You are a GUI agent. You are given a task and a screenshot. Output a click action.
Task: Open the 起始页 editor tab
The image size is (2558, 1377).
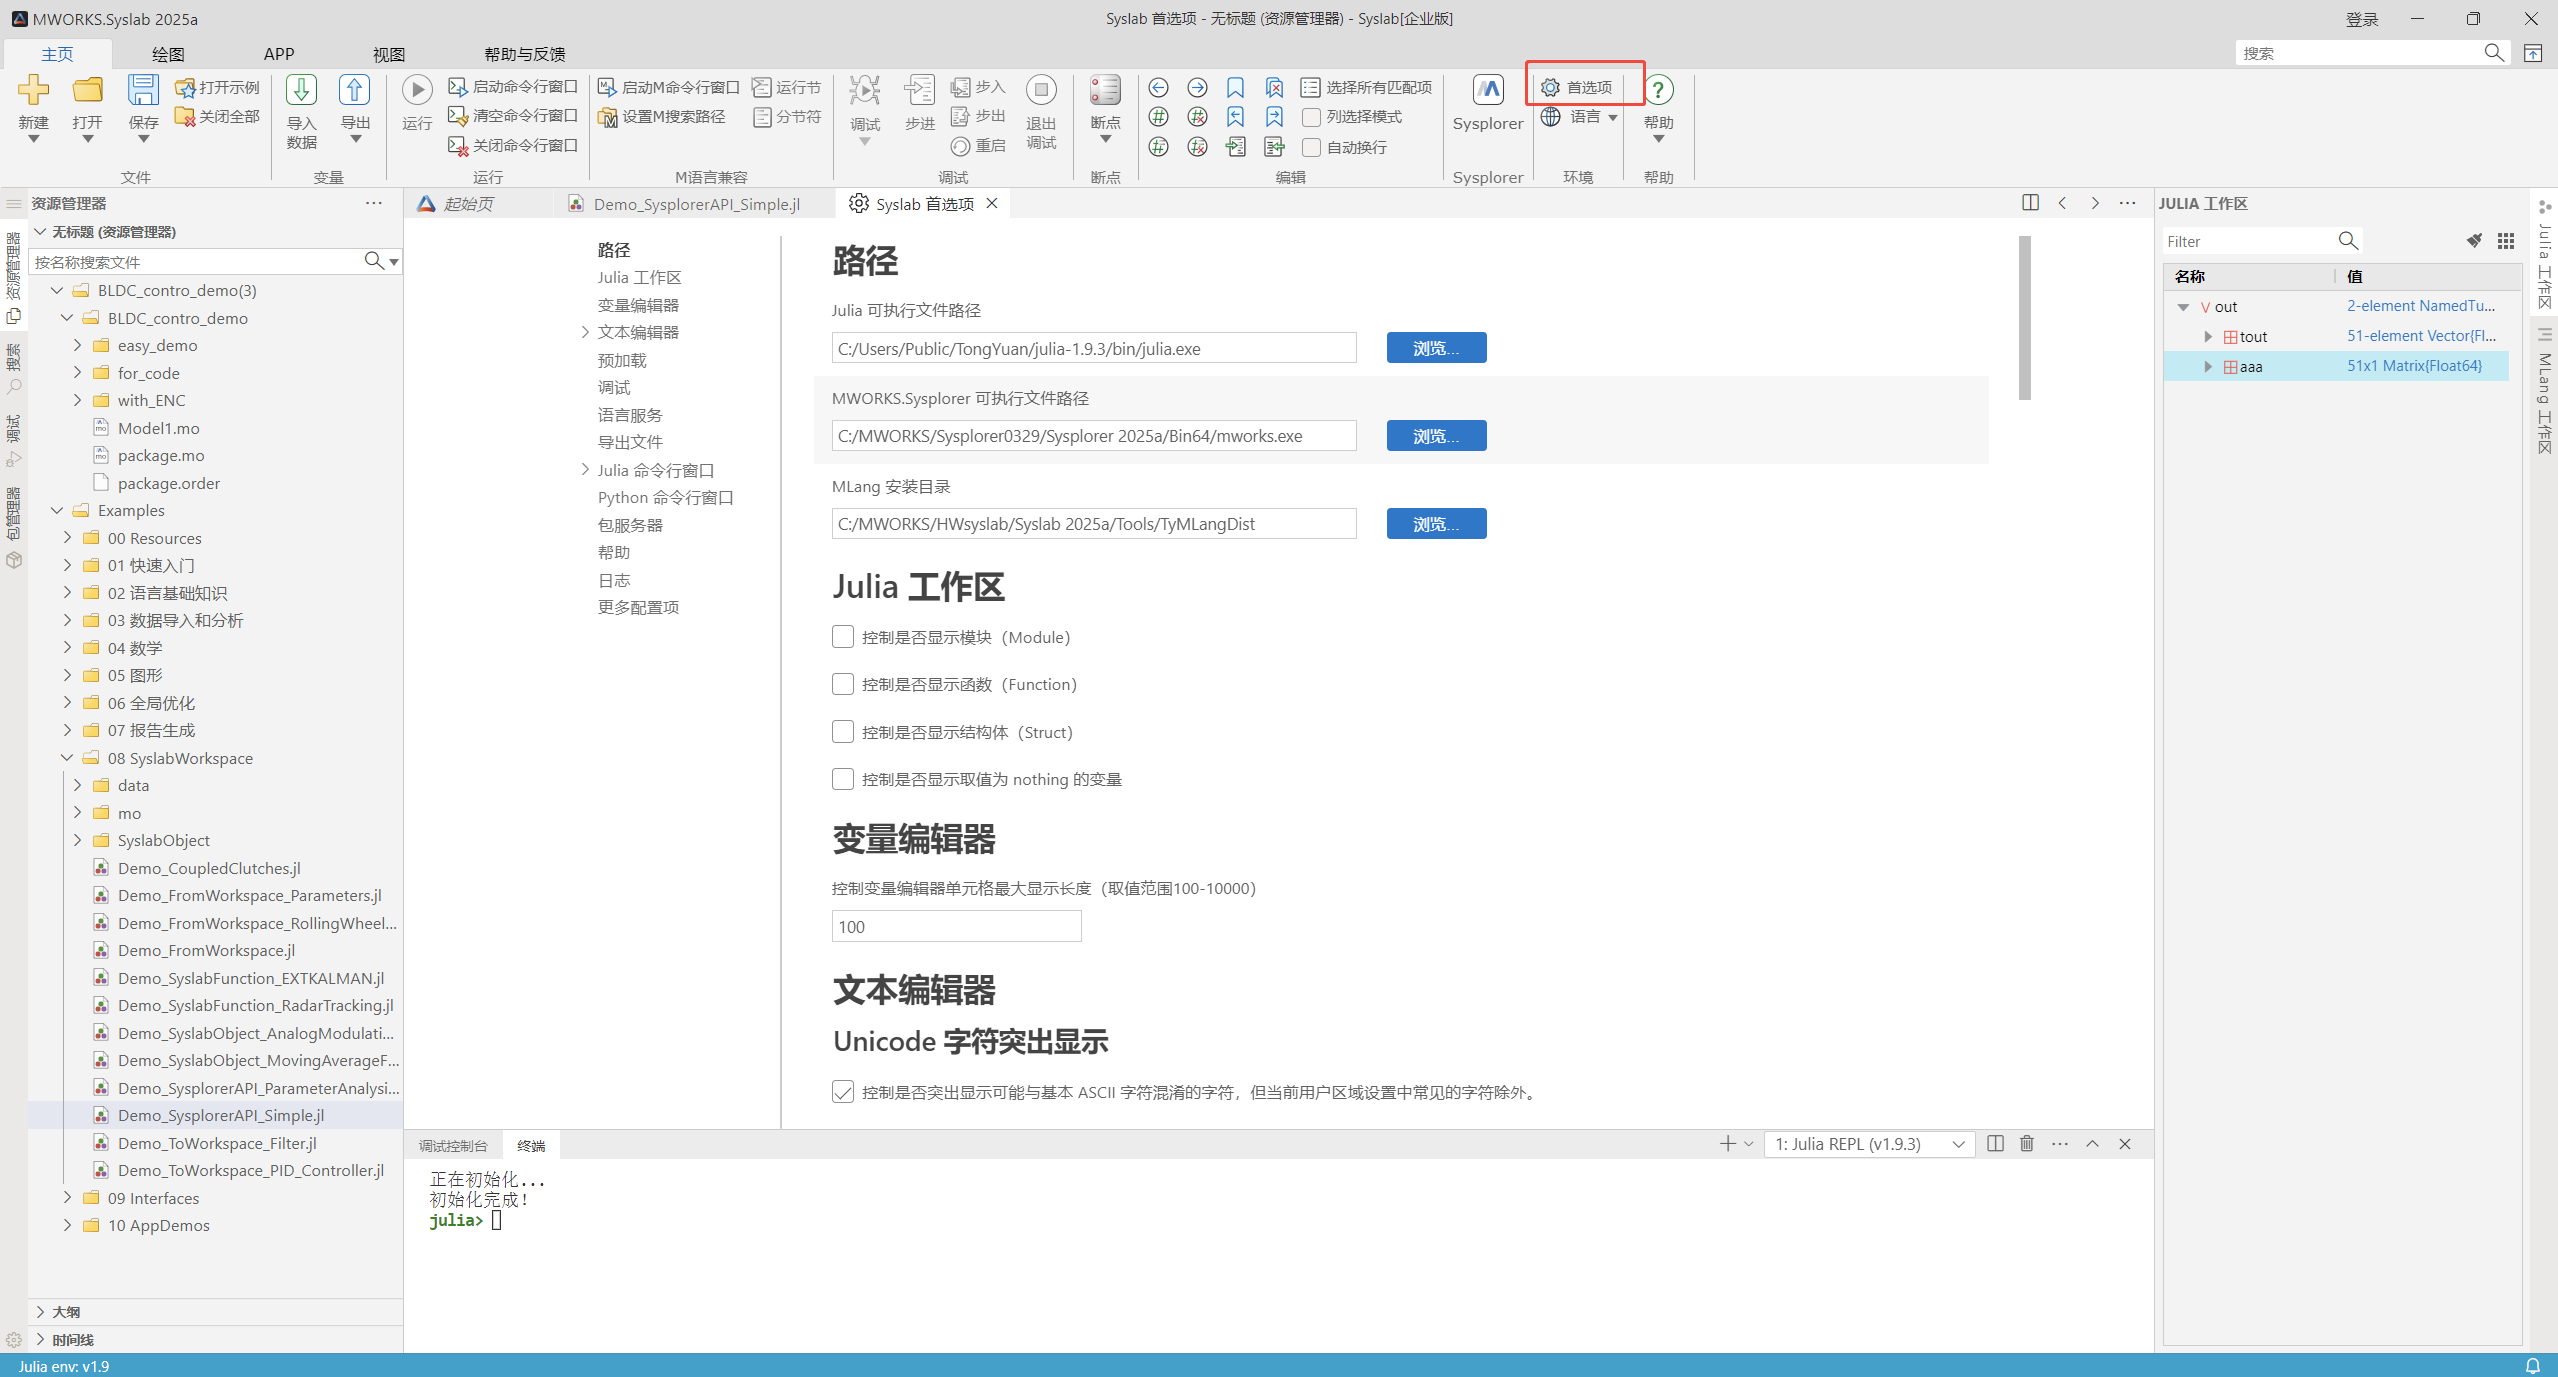(469, 204)
